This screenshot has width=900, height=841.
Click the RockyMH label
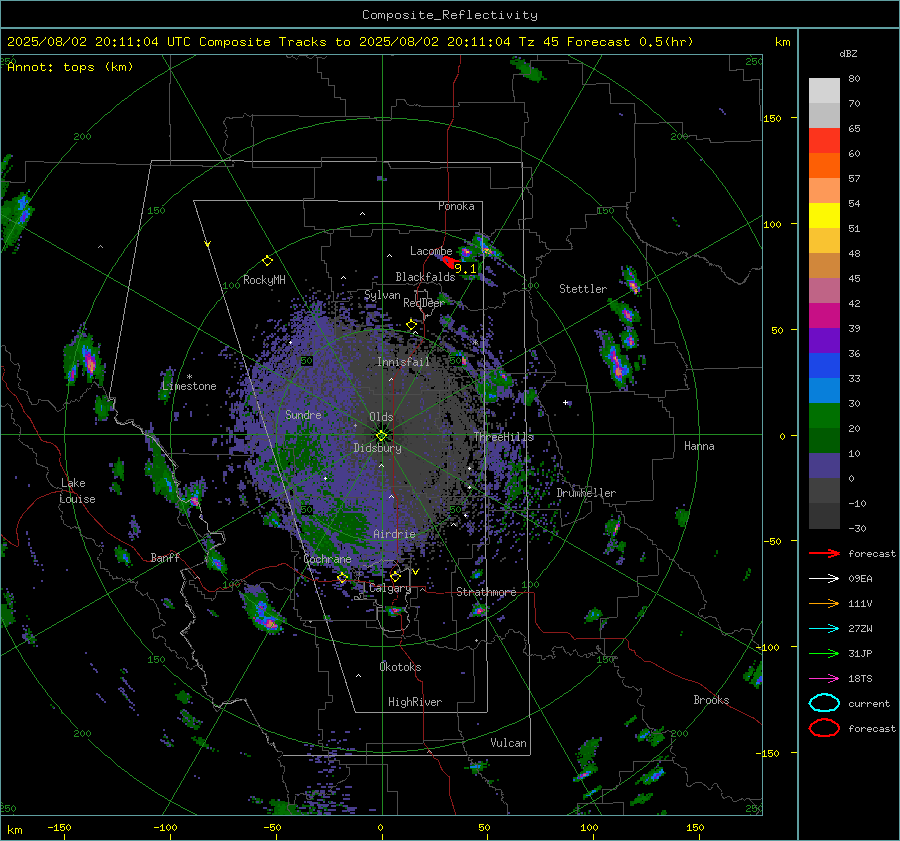pyautogui.click(x=264, y=280)
